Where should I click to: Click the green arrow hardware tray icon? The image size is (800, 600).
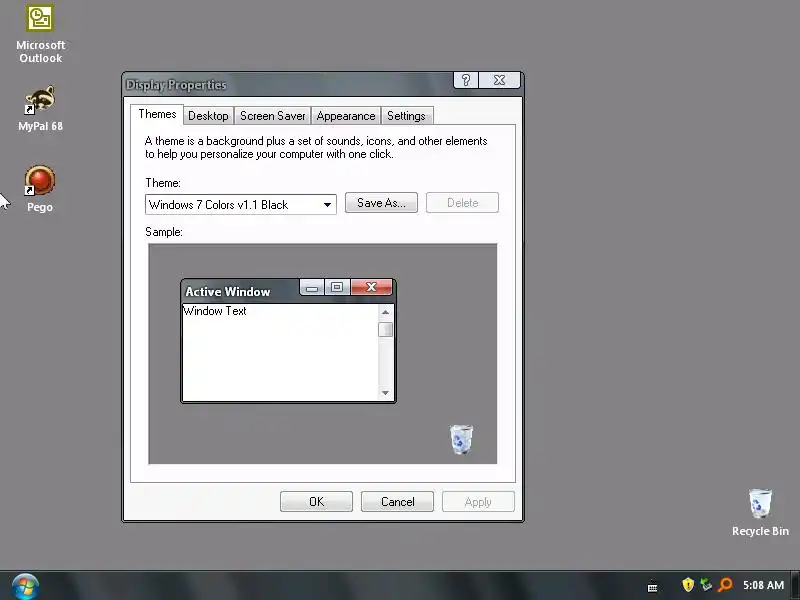(x=706, y=585)
